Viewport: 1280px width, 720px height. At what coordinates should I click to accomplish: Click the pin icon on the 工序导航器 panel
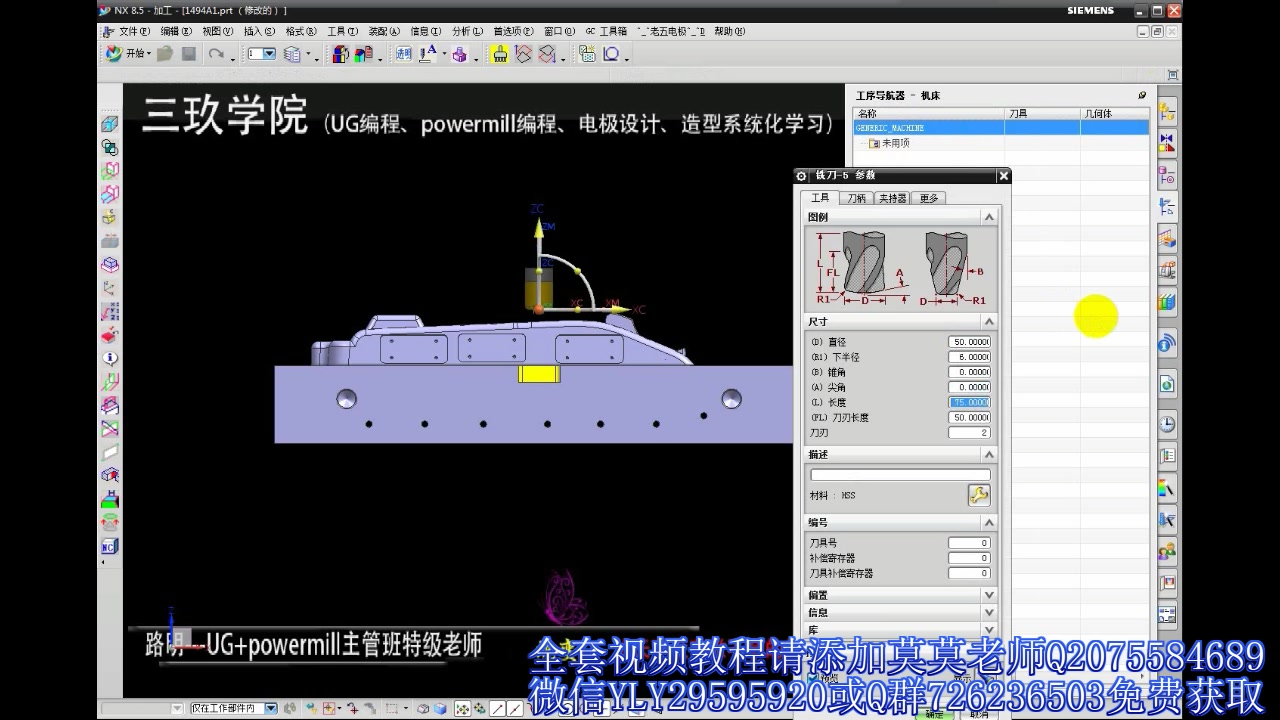click(1141, 94)
